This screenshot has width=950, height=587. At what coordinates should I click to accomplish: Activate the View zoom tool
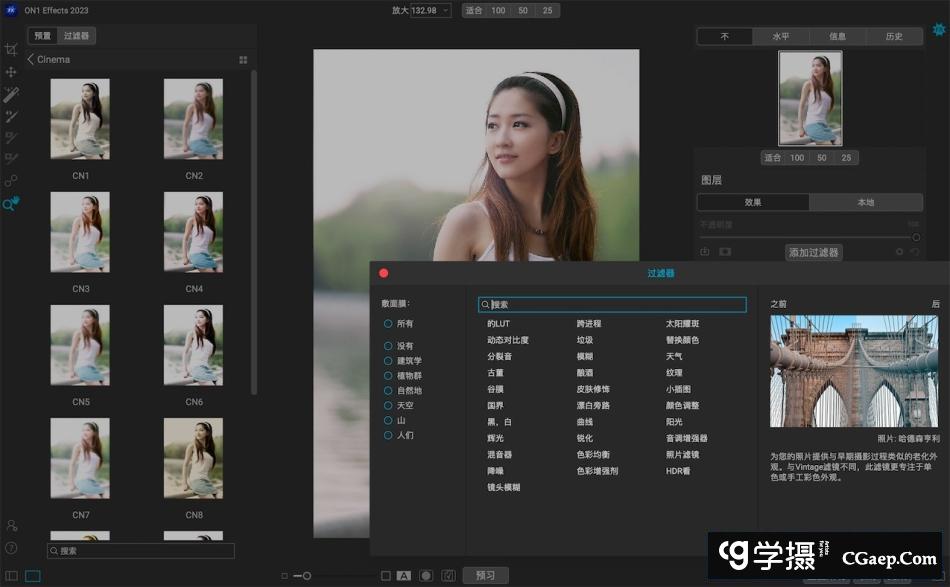[x=10, y=204]
